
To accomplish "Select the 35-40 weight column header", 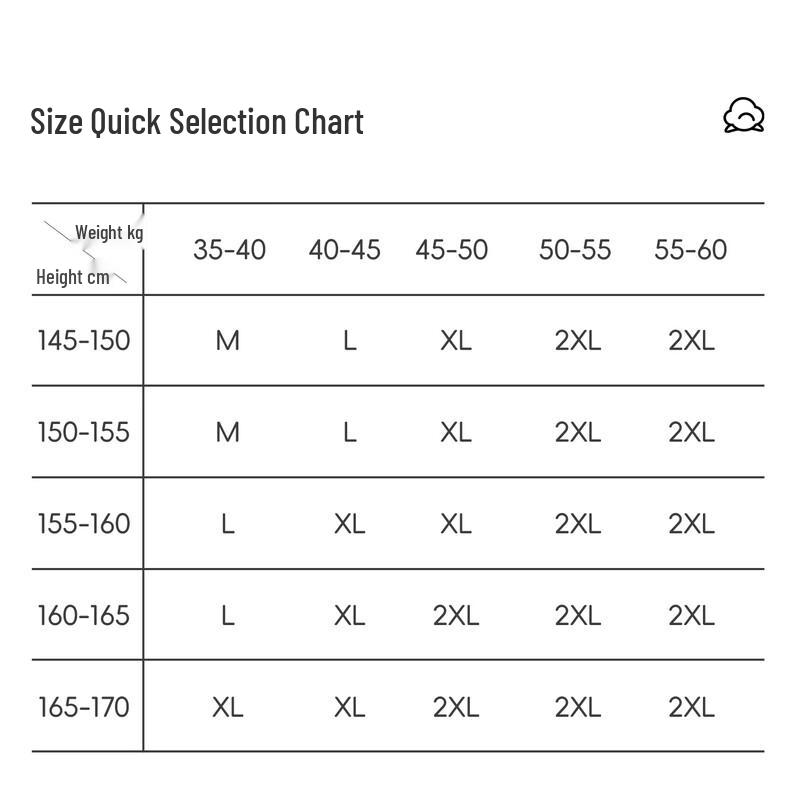I will [x=229, y=249].
